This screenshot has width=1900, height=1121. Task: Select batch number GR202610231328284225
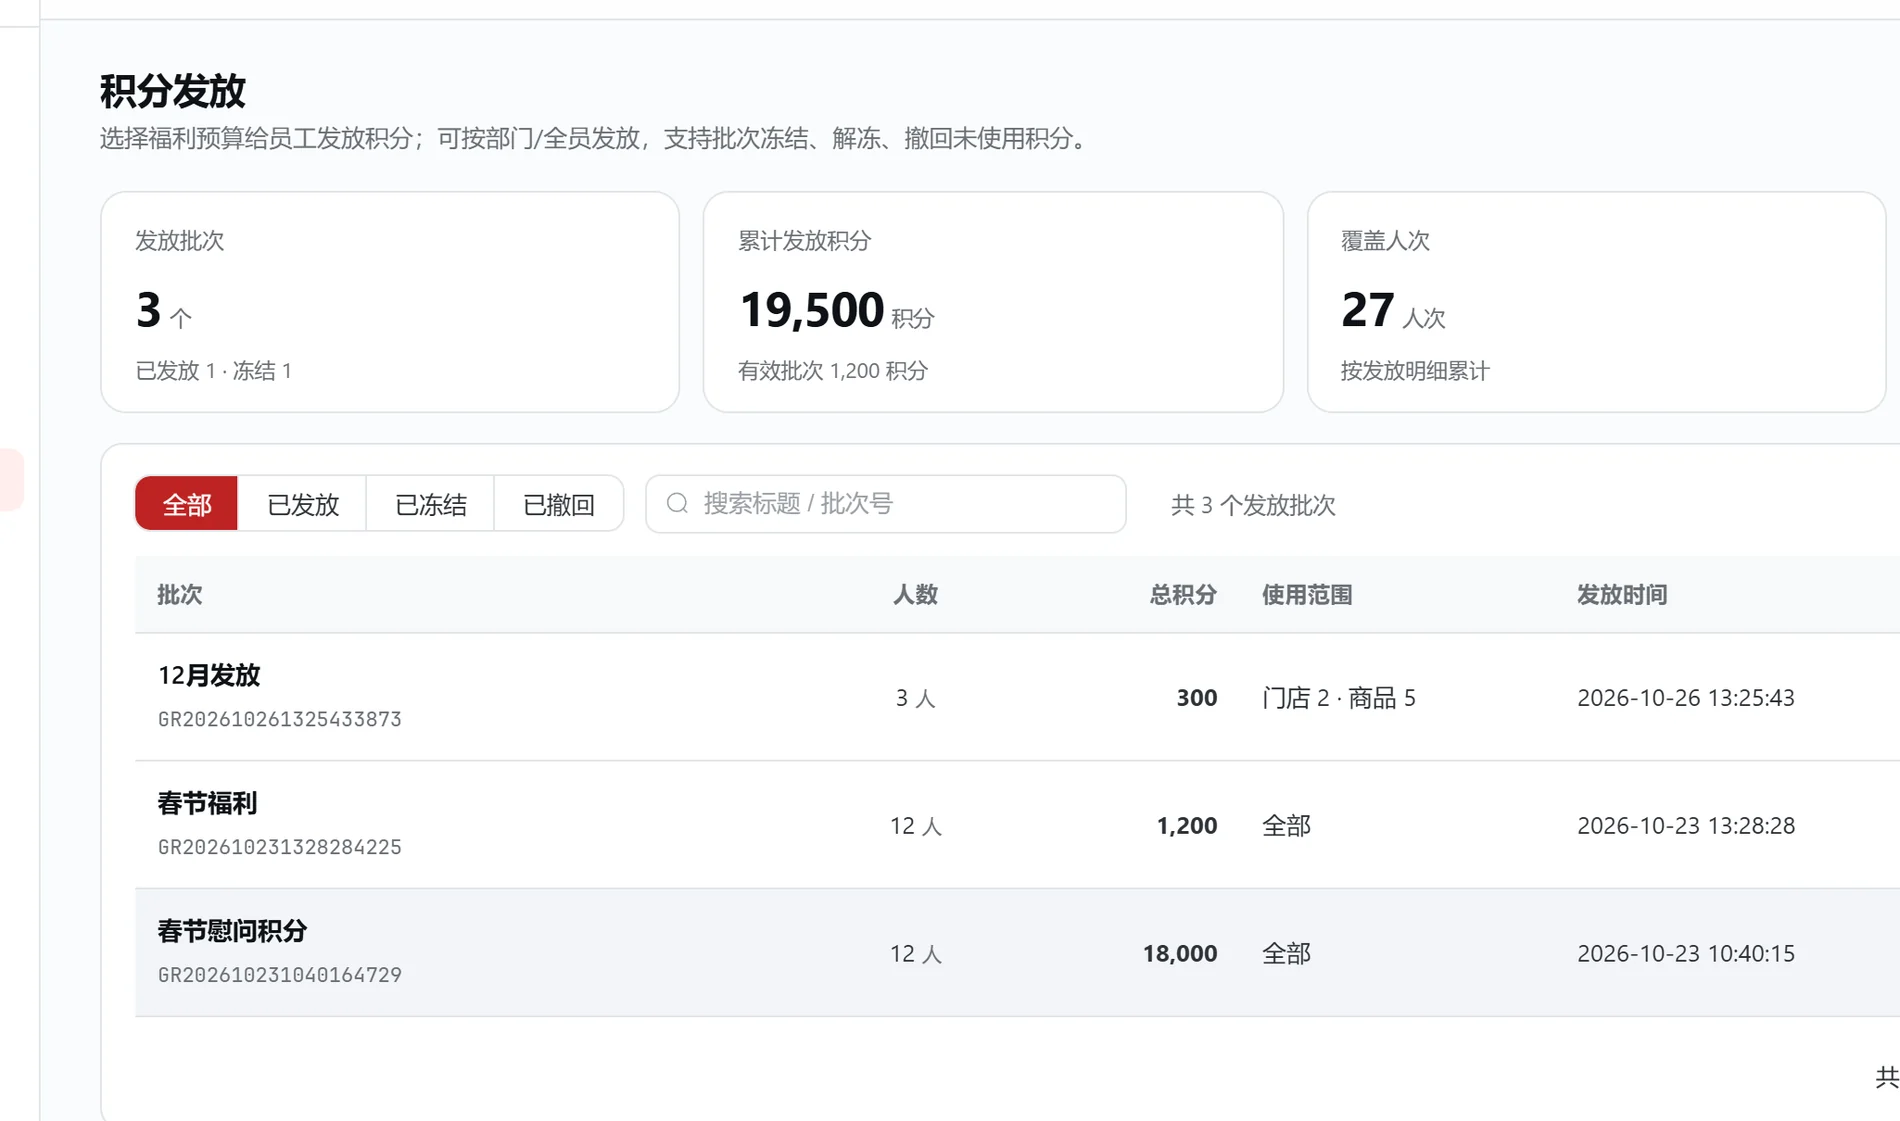click(280, 847)
